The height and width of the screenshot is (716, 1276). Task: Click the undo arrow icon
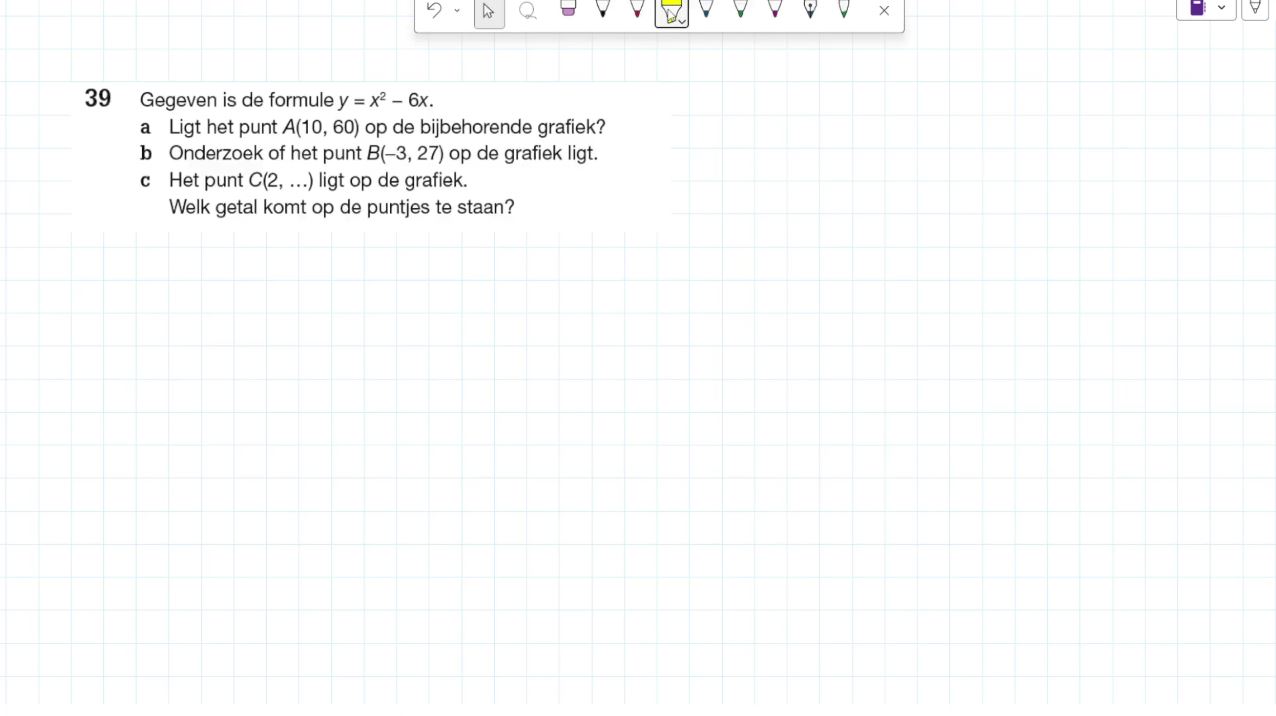click(434, 10)
